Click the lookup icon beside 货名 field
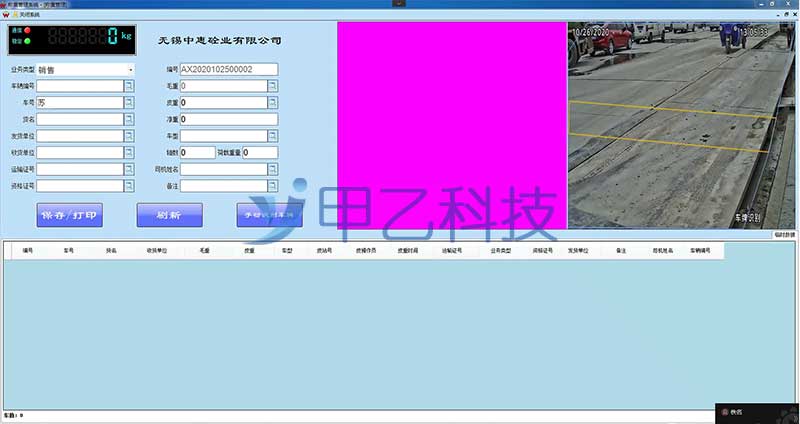This screenshot has height=424, width=800. pos(129,120)
